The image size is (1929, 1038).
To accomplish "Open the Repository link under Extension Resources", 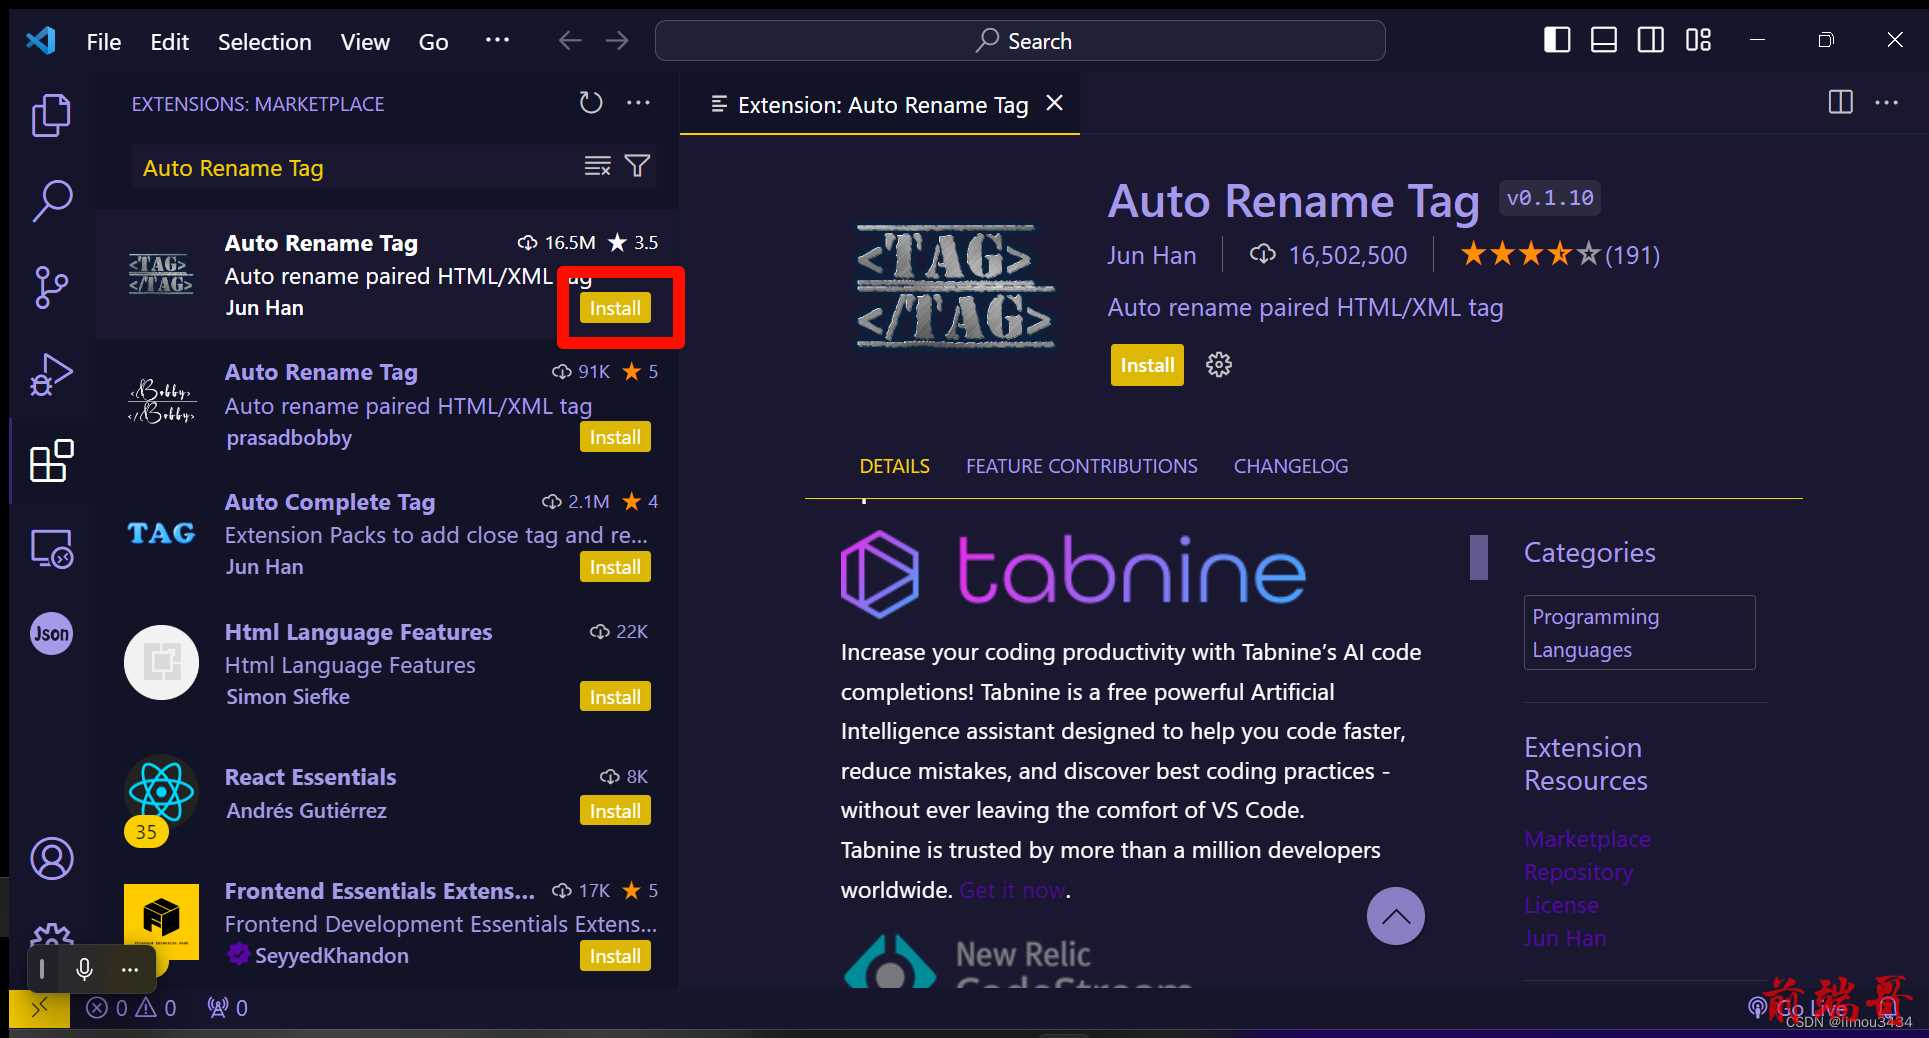I will [1578, 872].
